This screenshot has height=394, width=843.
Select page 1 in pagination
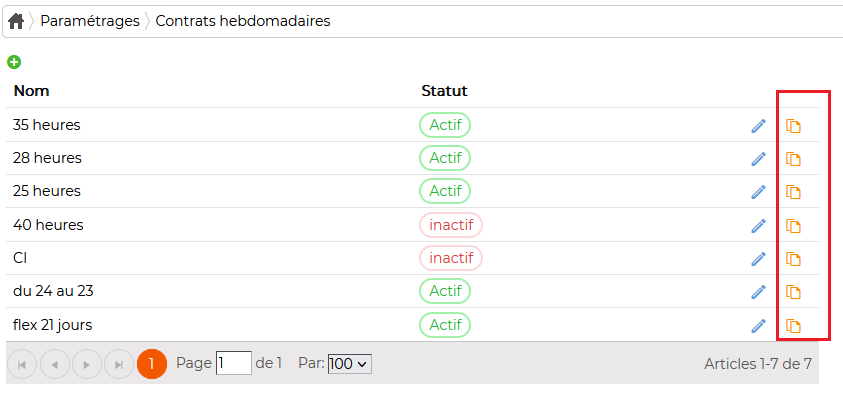point(152,364)
